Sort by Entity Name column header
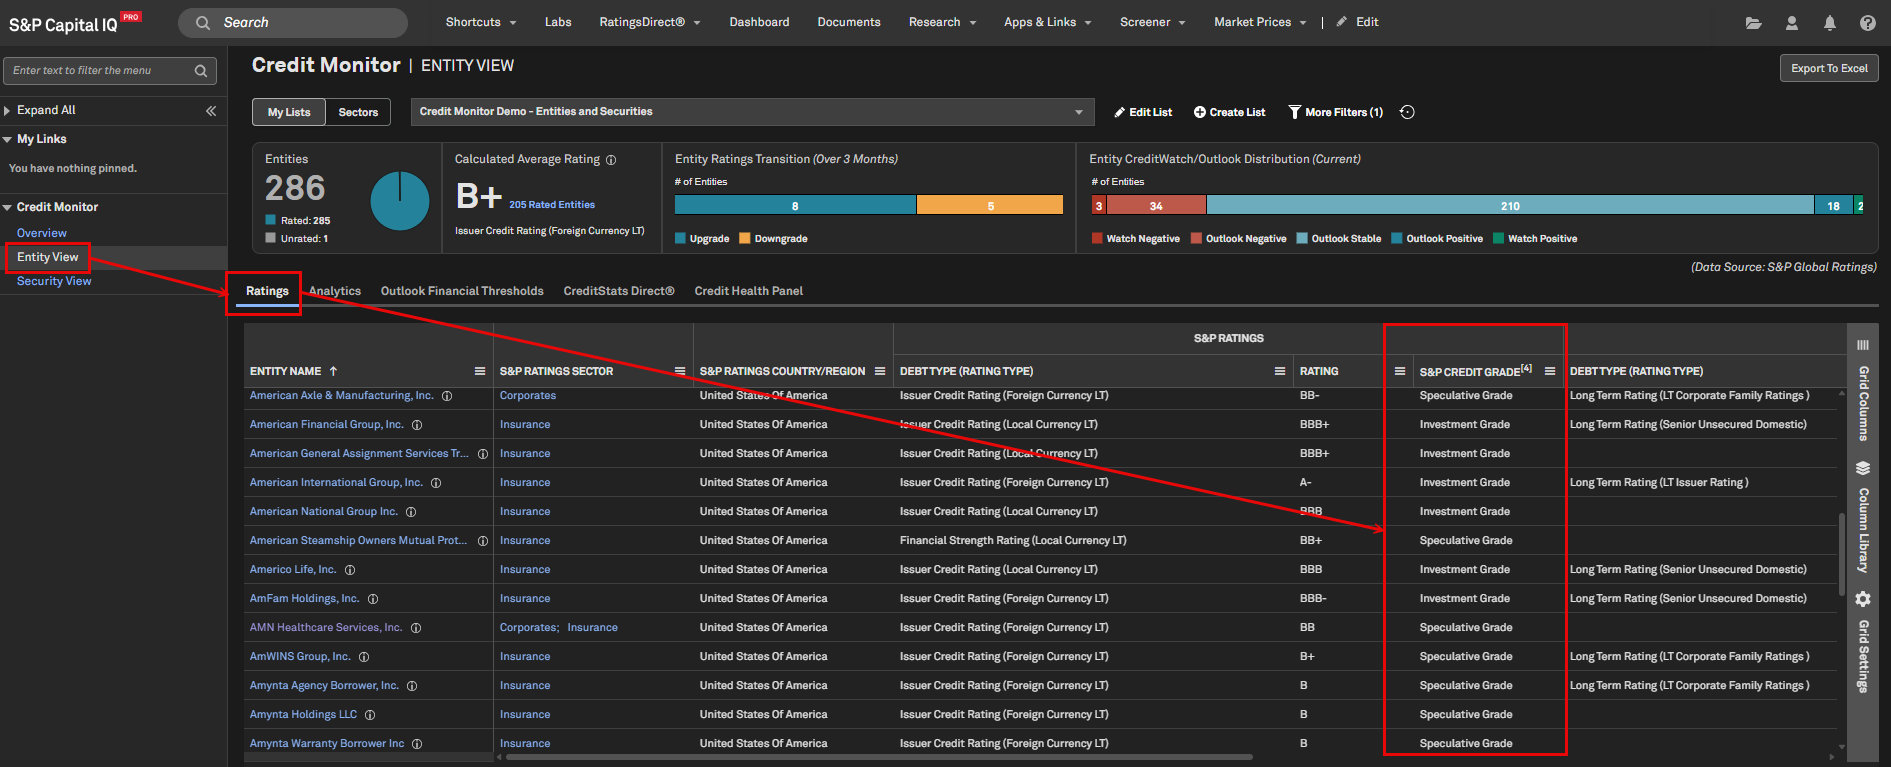The width and height of the screenshot is (1891, 767). click(285, 371)
